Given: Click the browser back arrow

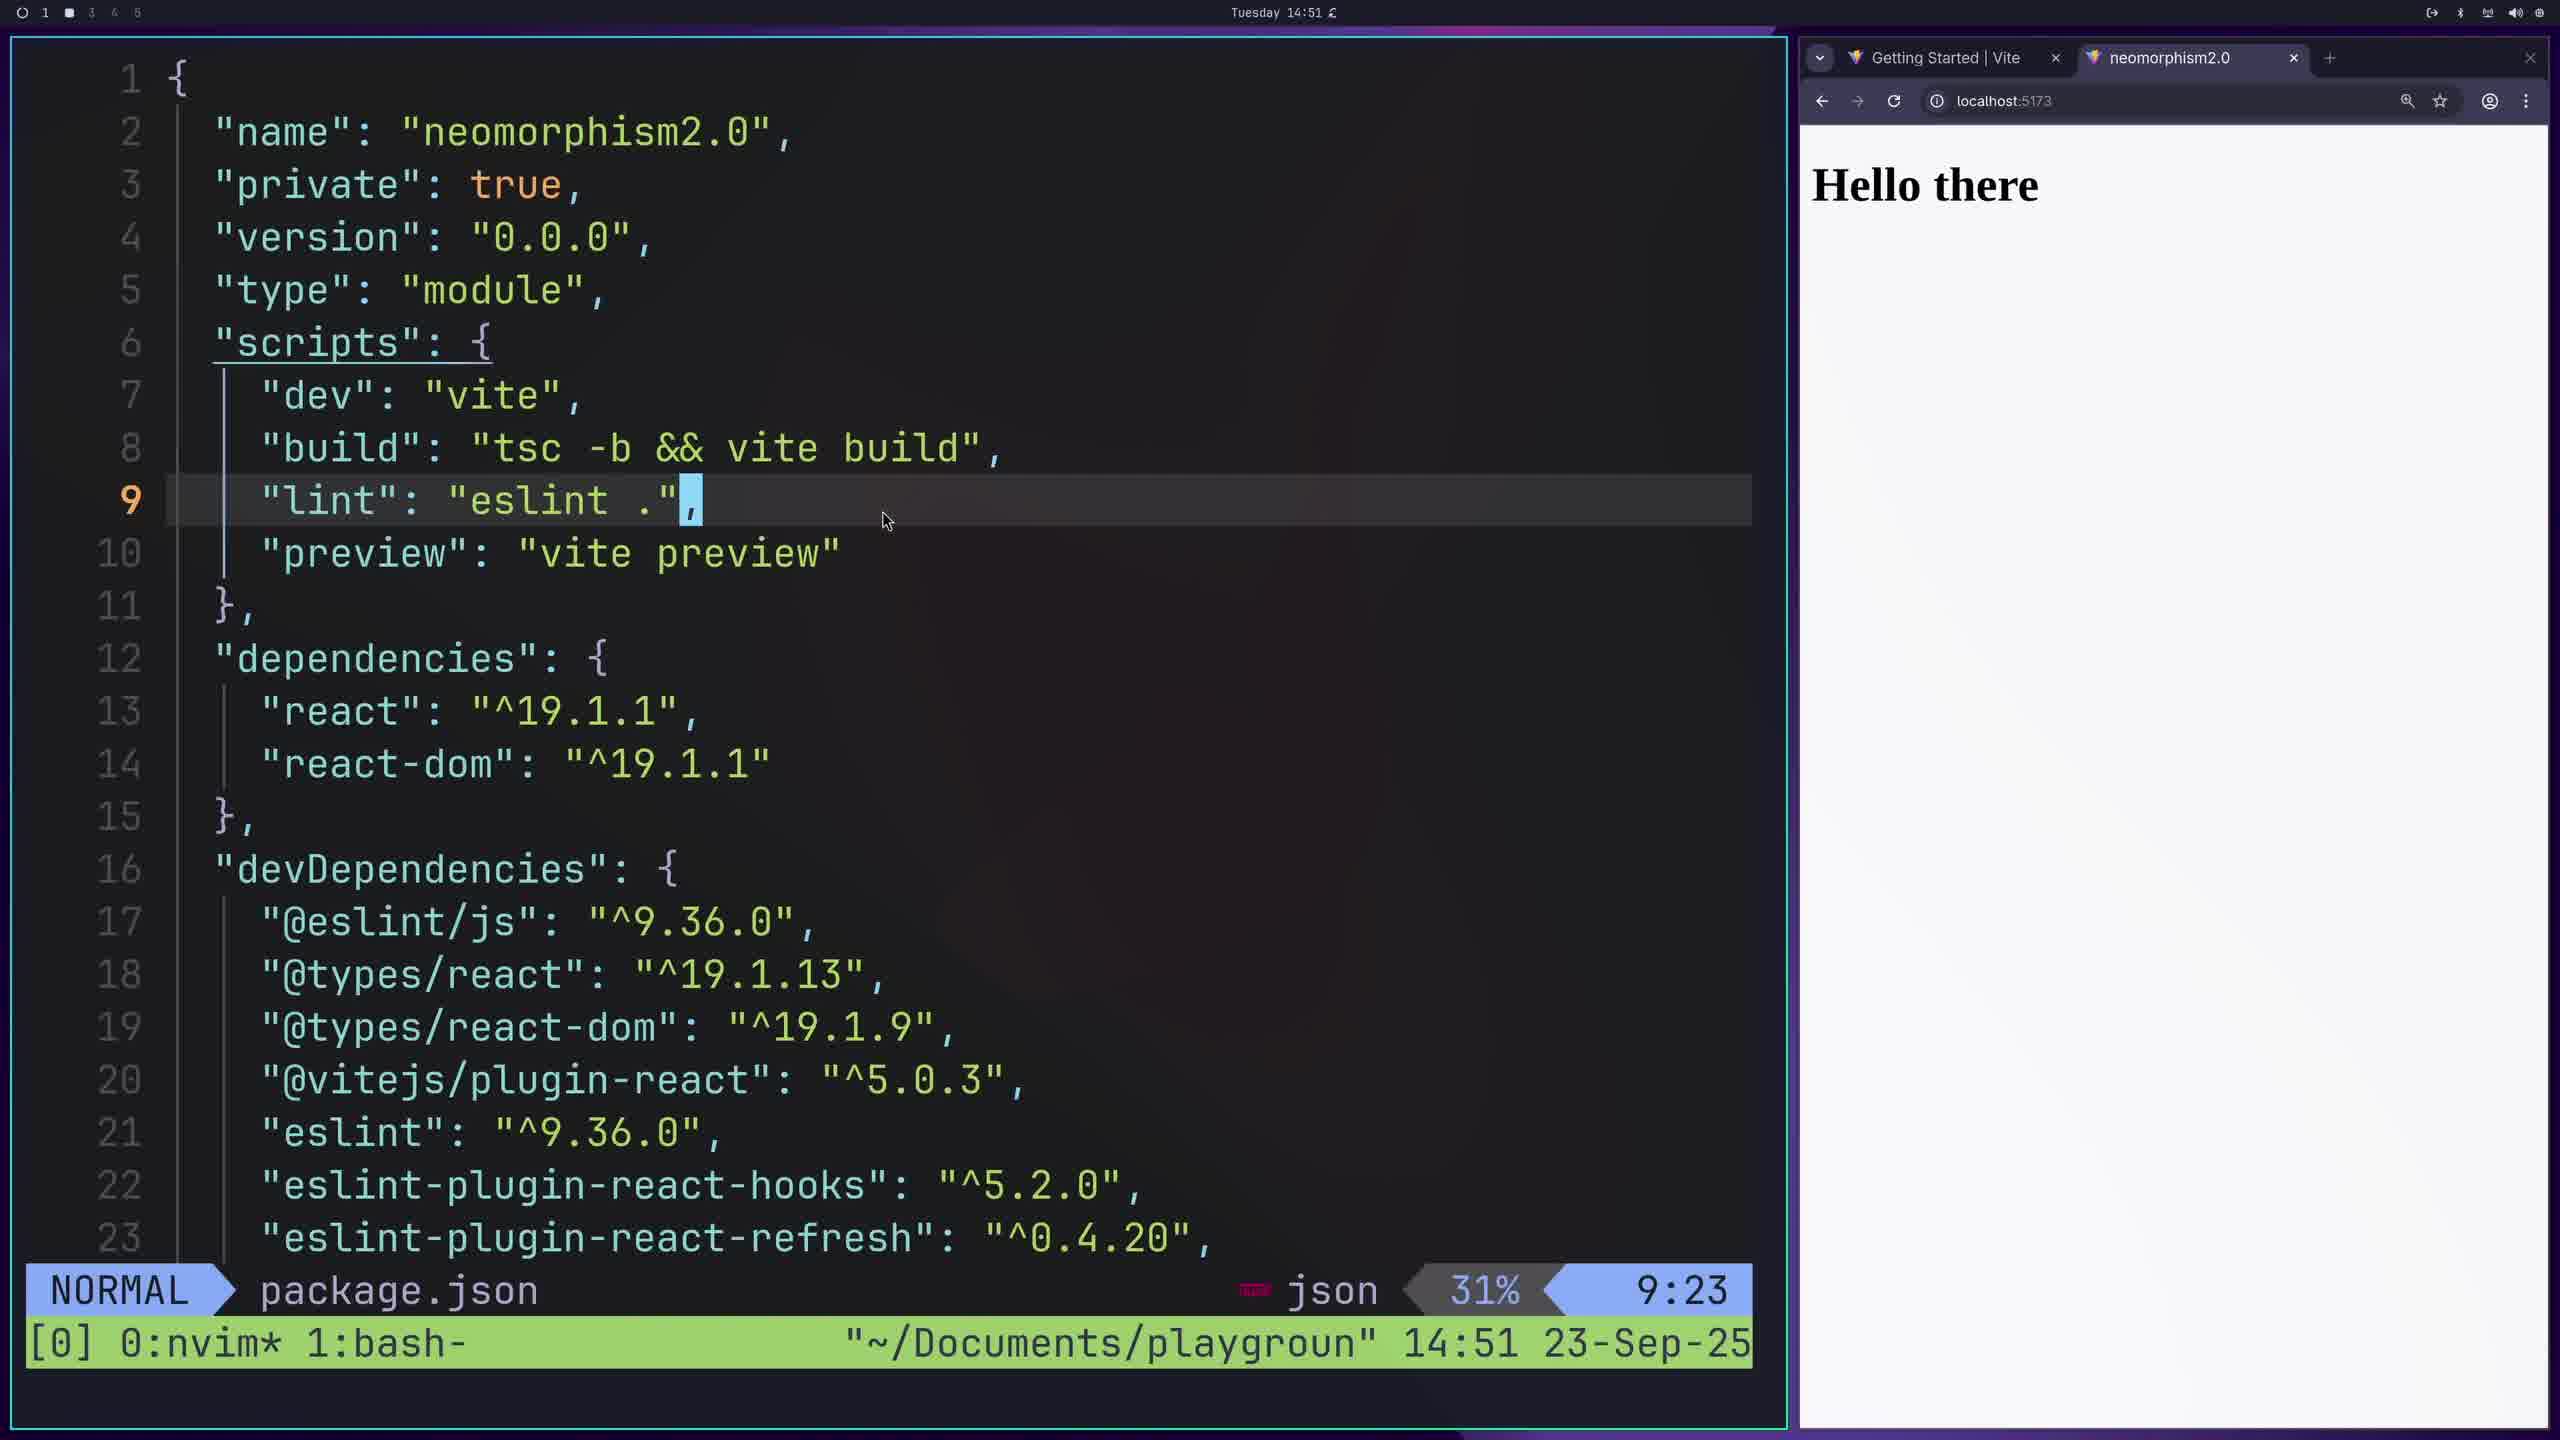Looking at the screenshot, I should [x=1822, y=101].
